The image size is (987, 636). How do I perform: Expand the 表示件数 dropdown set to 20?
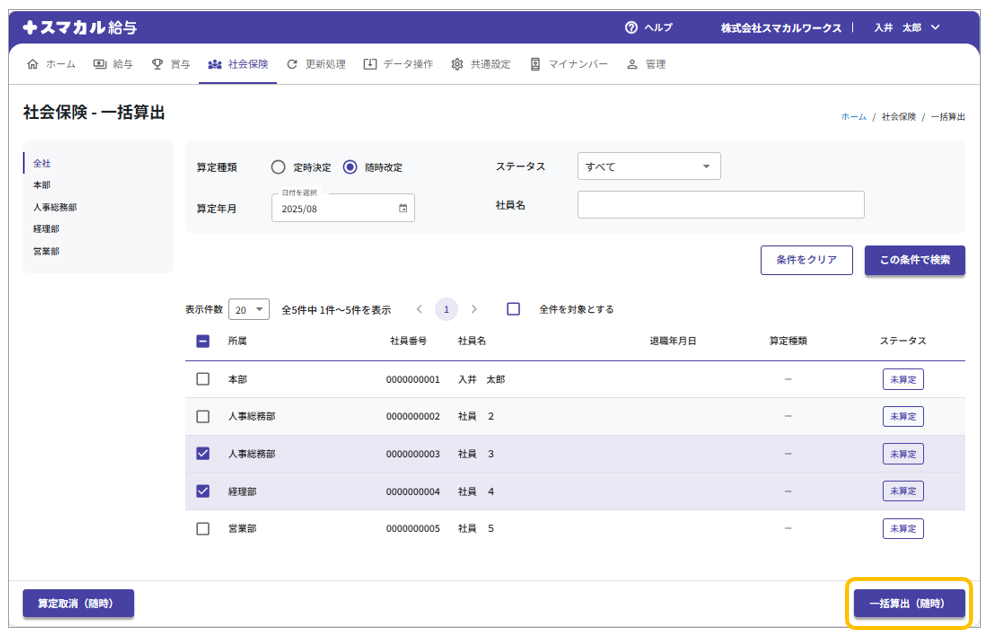[249, 309]
